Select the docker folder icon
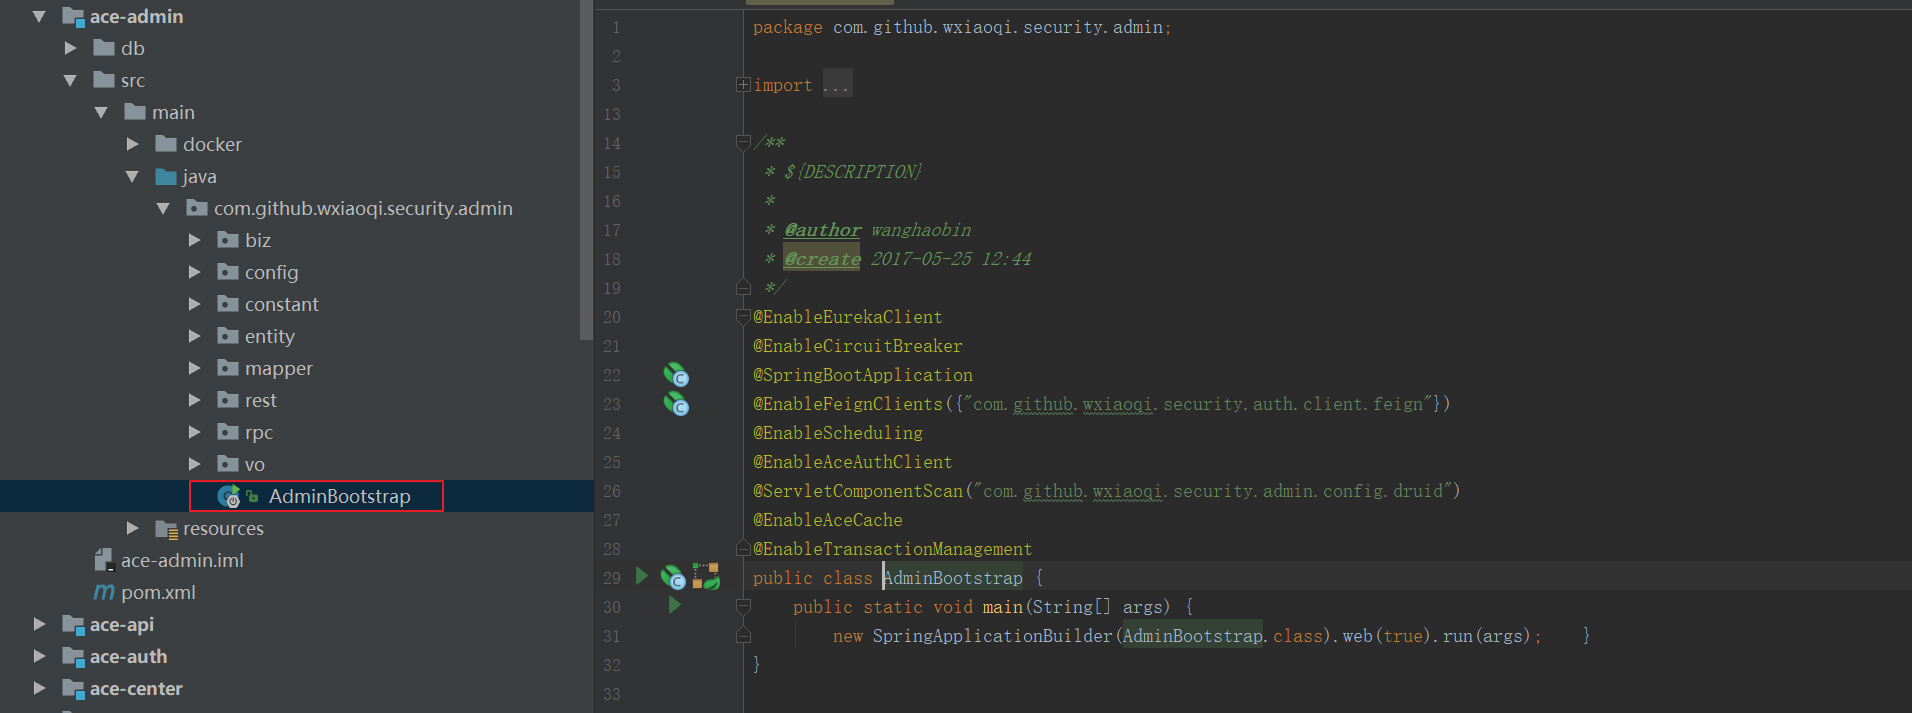1912x713 pixels. click(x=166, y=144)
